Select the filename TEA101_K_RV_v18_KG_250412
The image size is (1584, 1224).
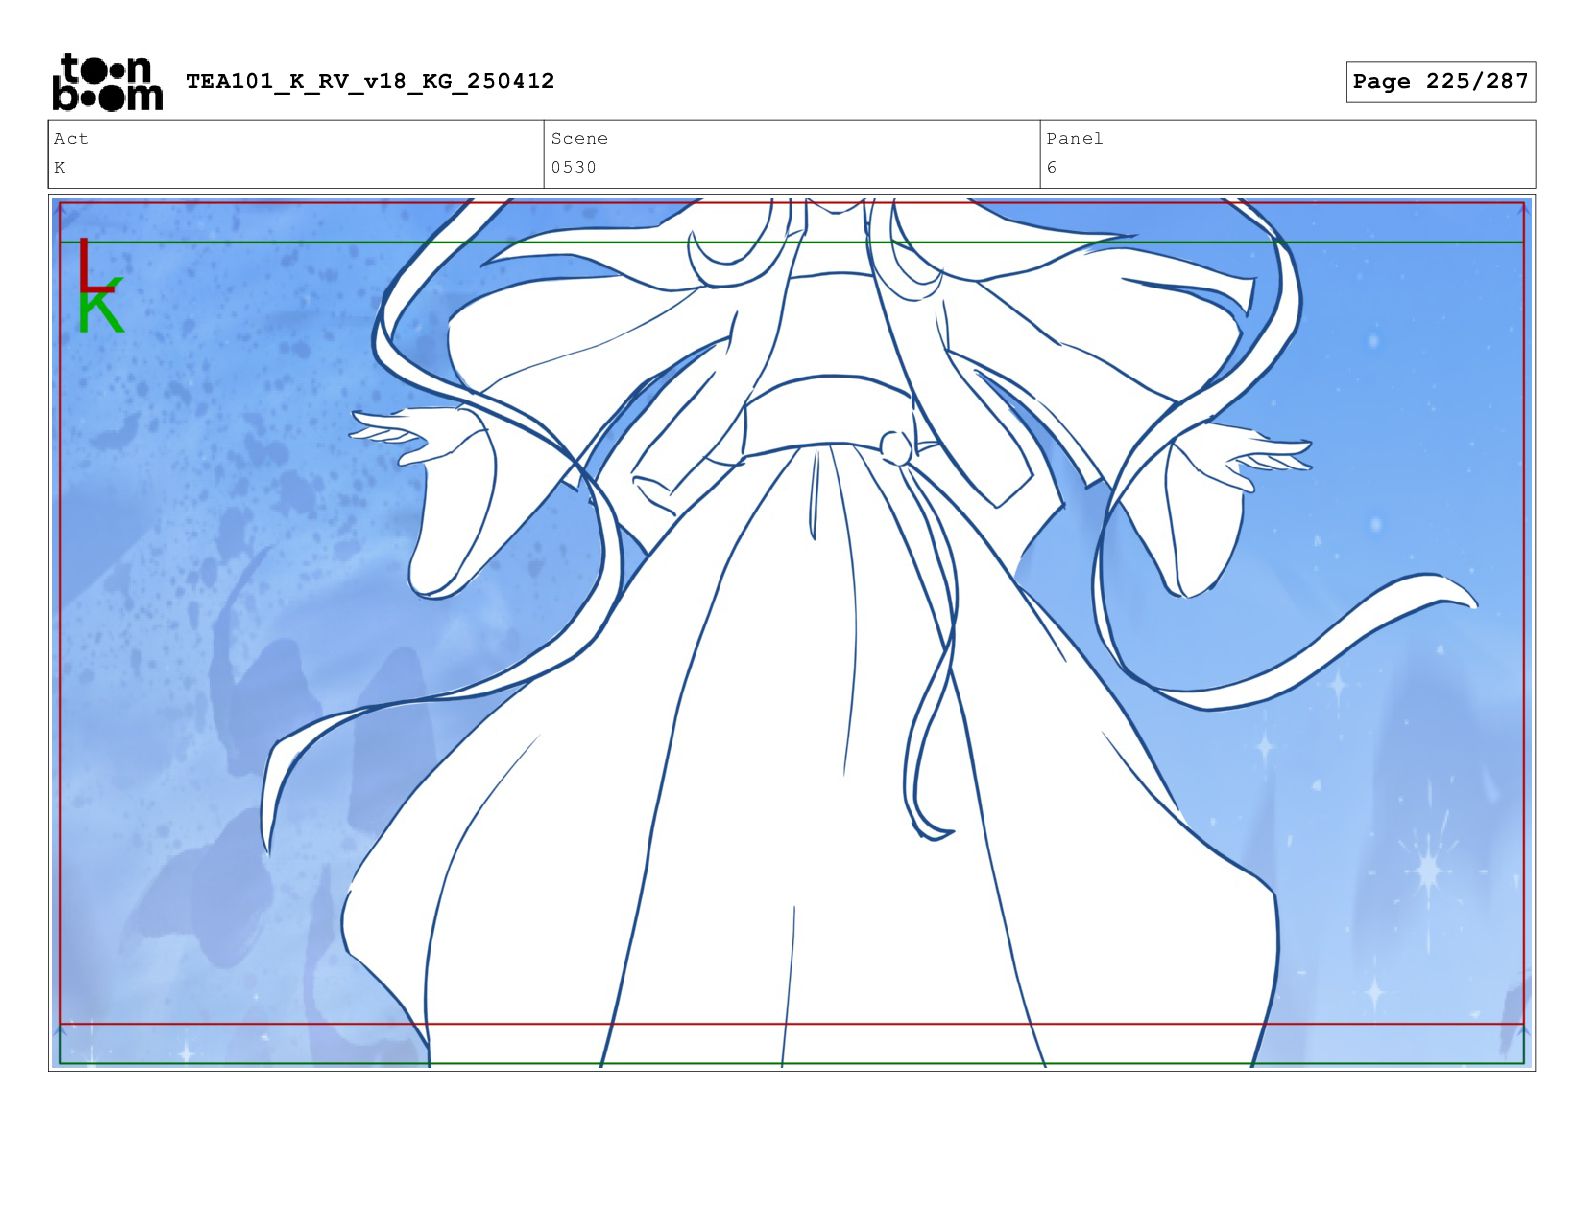370,81
